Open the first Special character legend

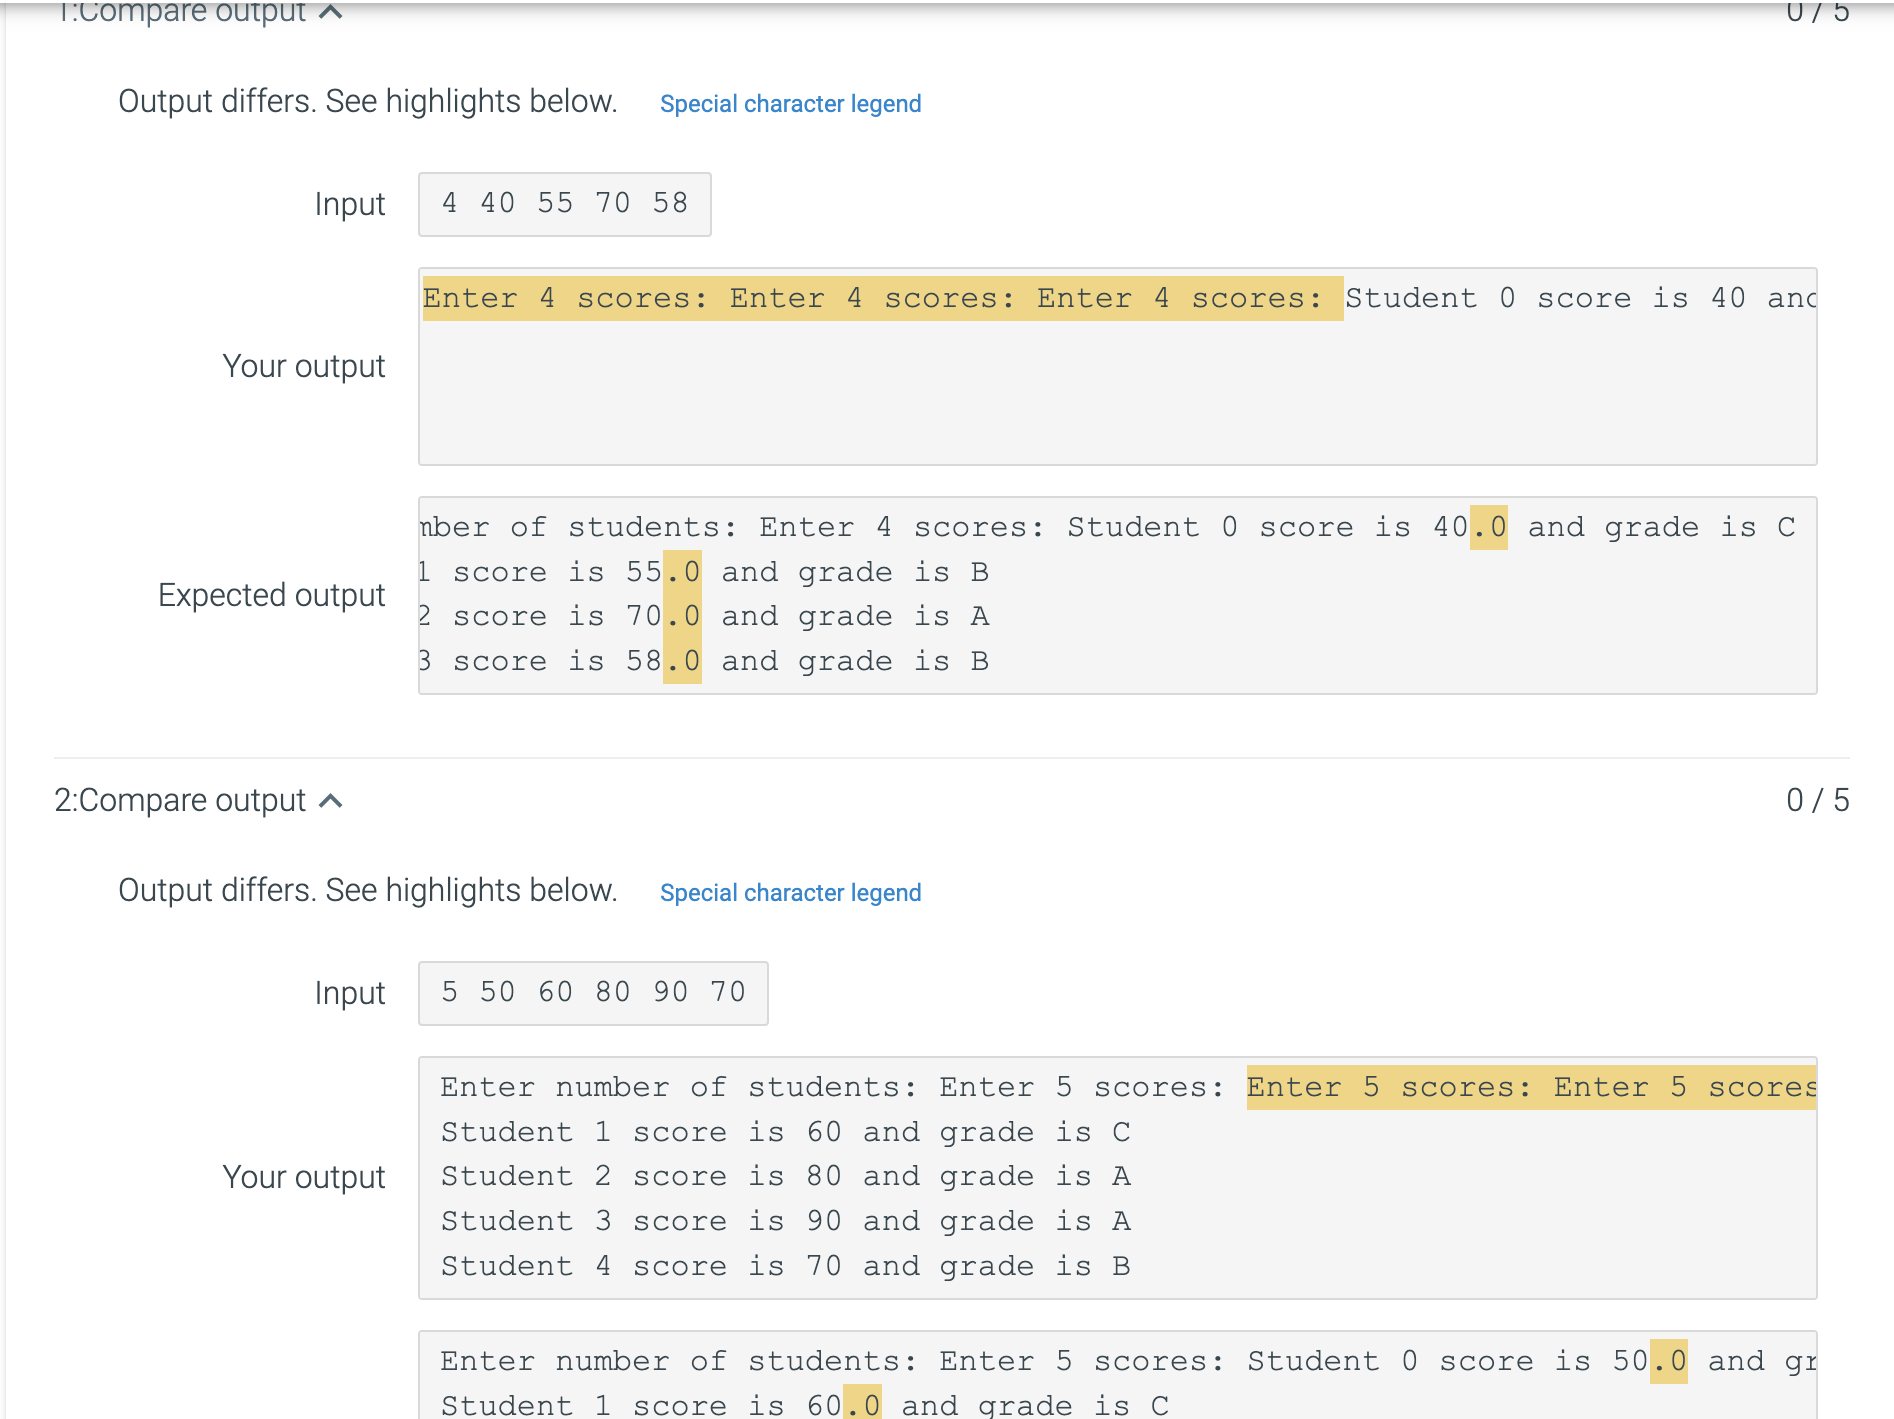789,103
